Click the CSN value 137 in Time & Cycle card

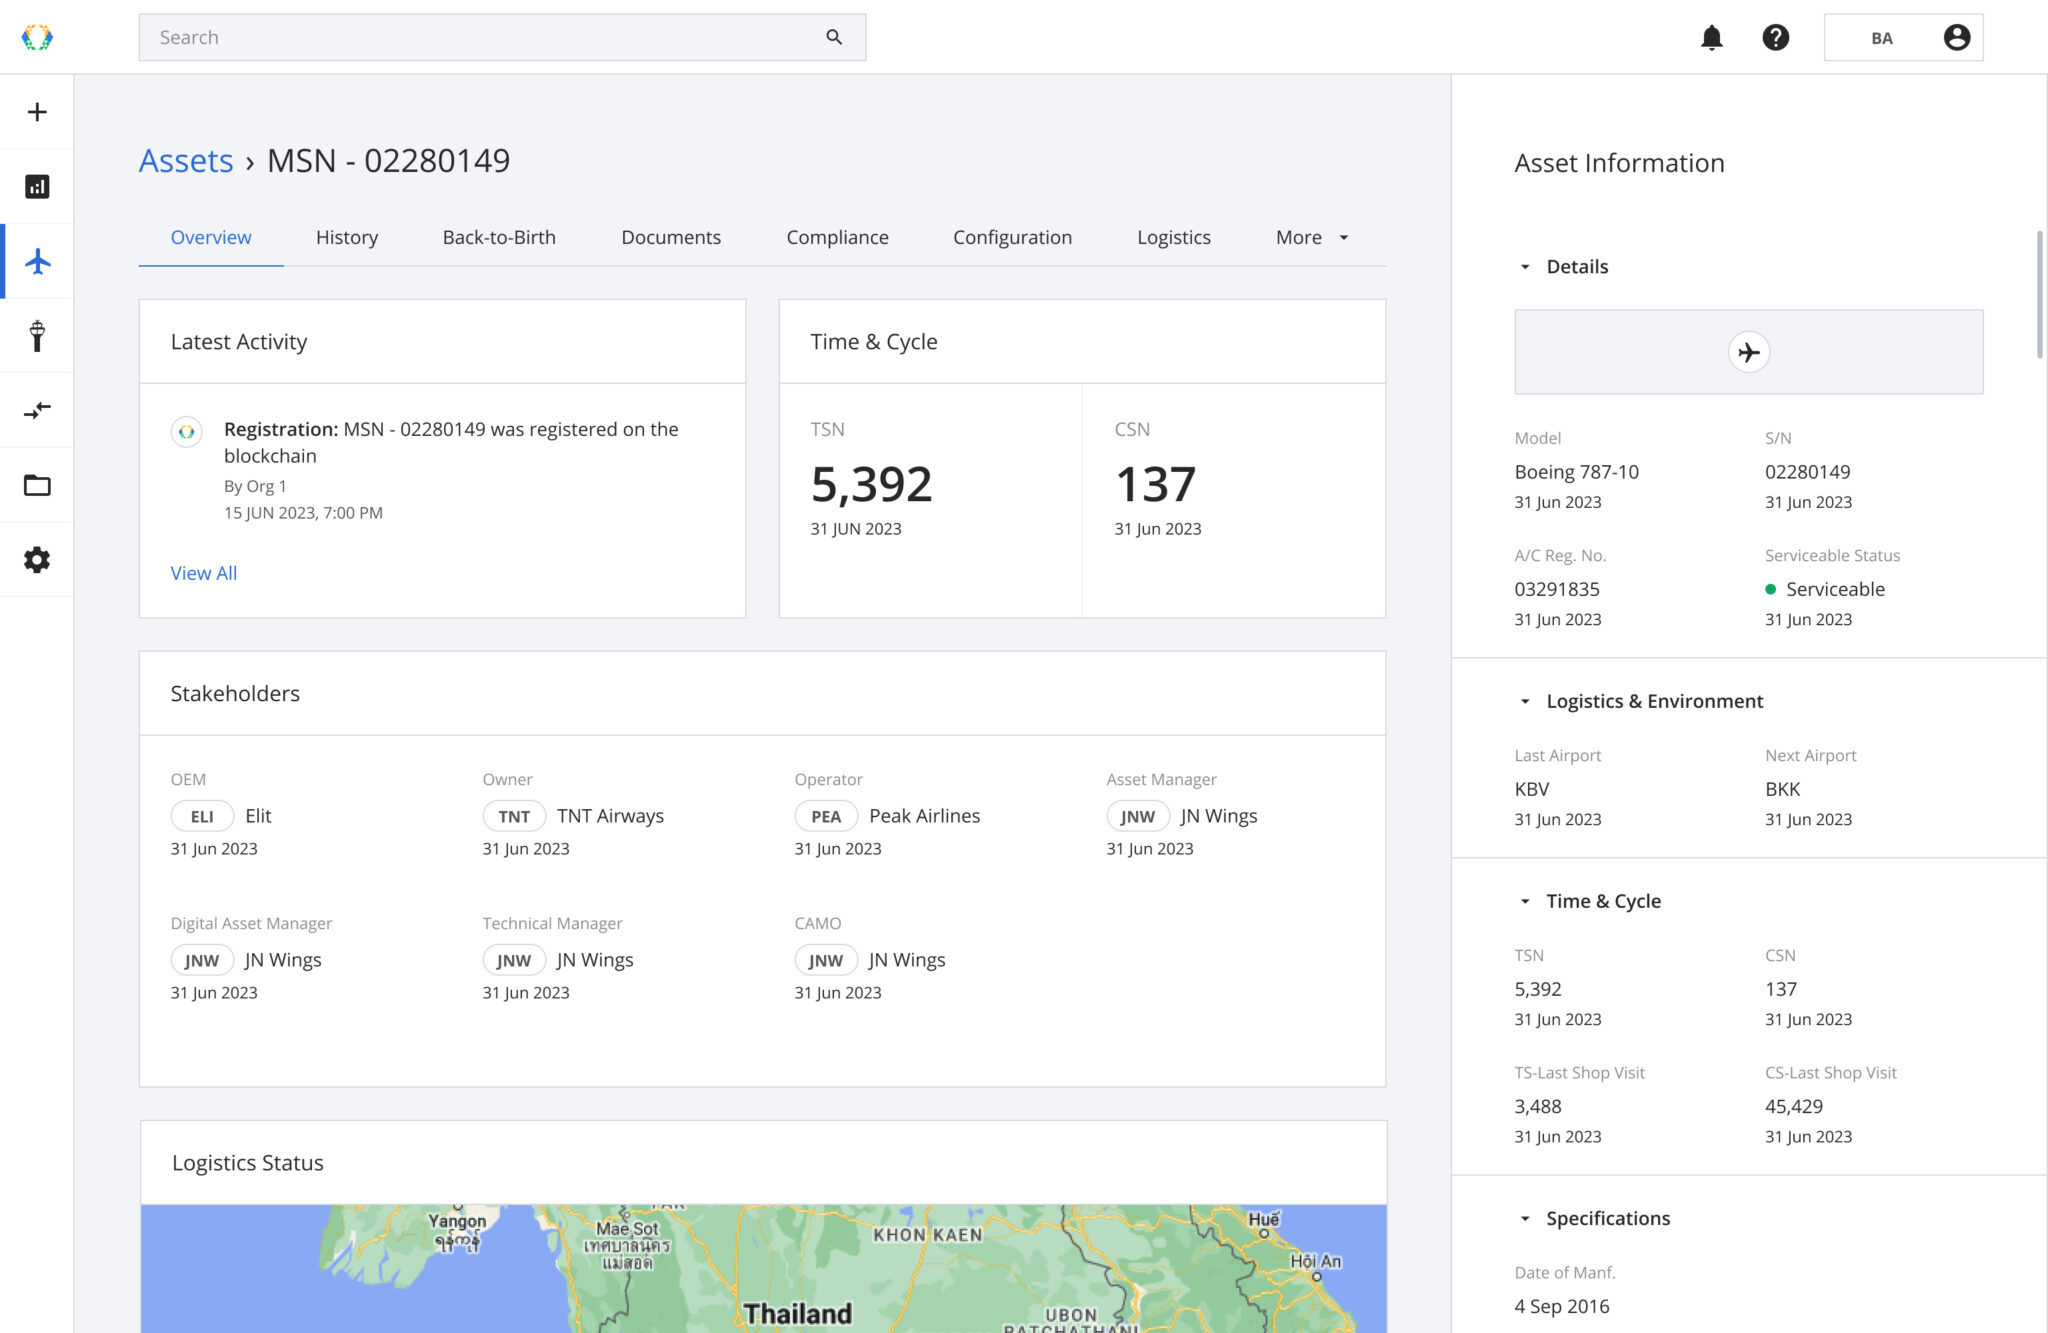tap(1155, 485)
